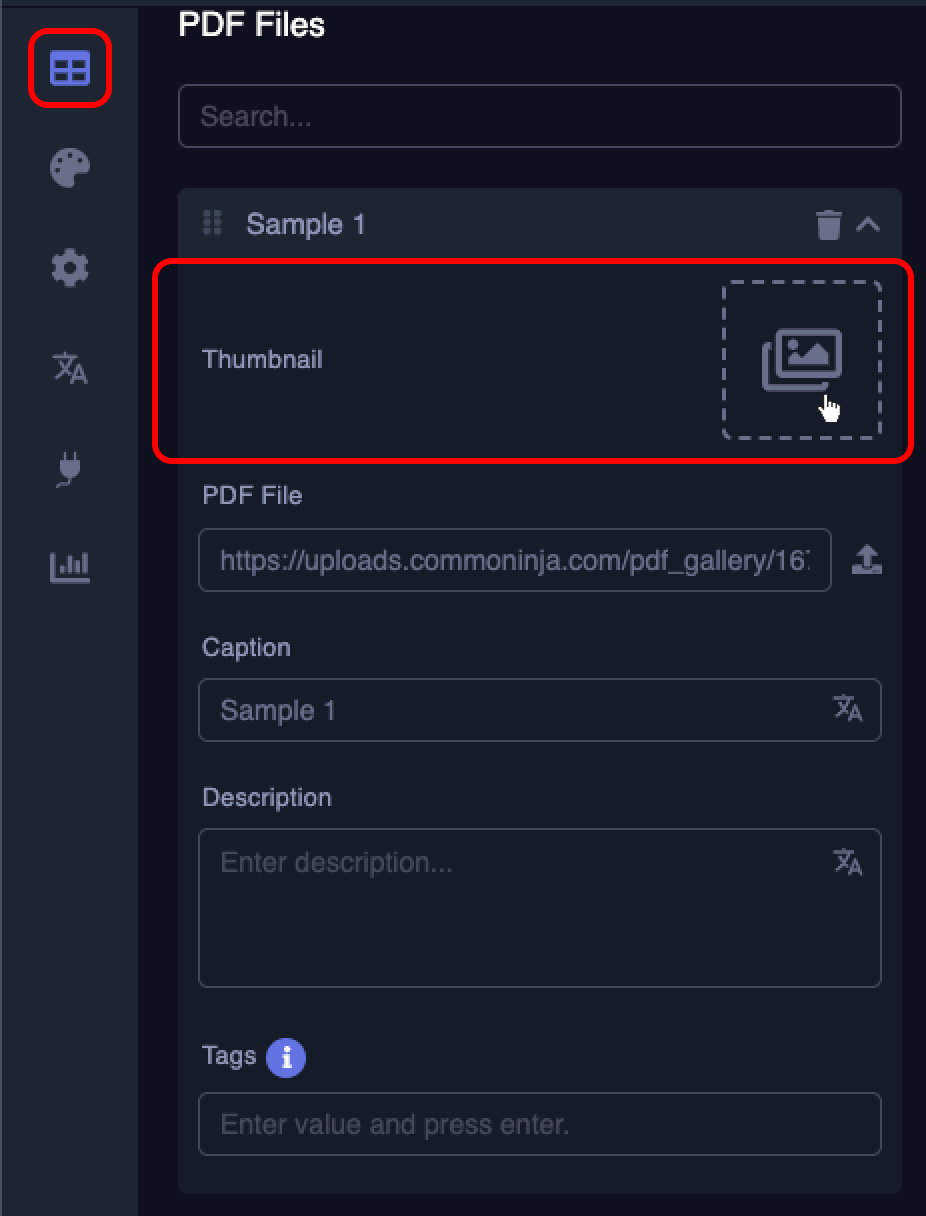Open the translation sidebar tab
926x1216 pixels.
(x=70, y=368)
